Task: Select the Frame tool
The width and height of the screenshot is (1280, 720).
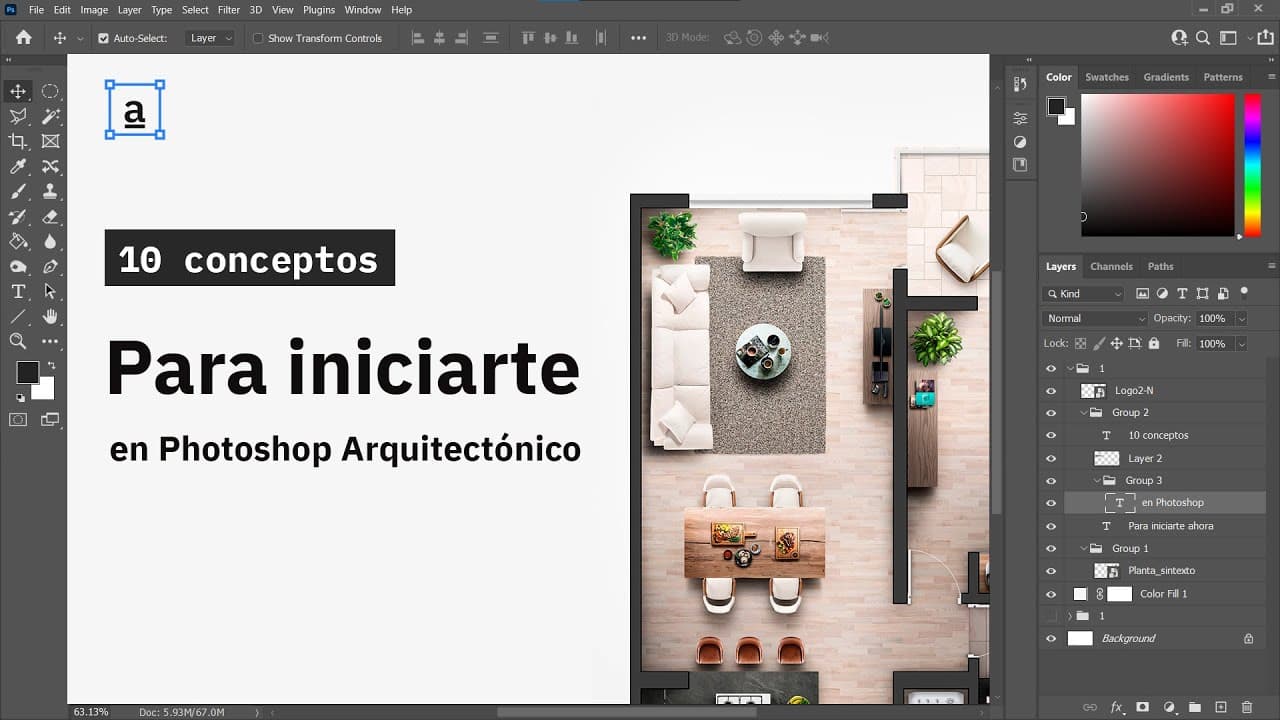Action: point(50,141)
